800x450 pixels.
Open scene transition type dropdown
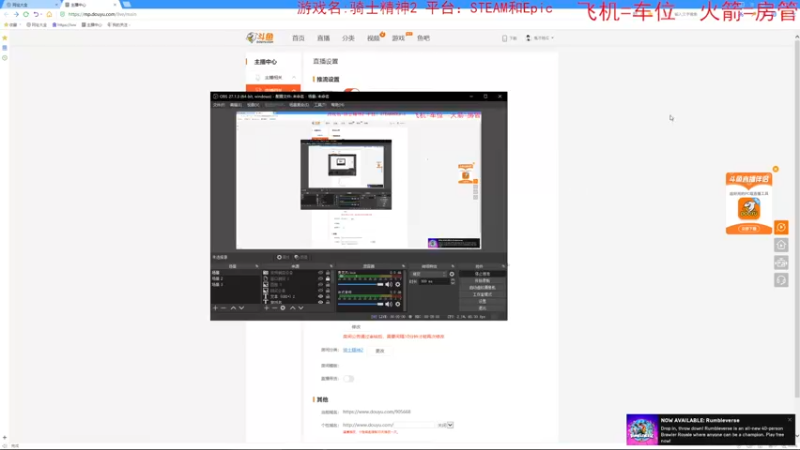click(429, 274)
